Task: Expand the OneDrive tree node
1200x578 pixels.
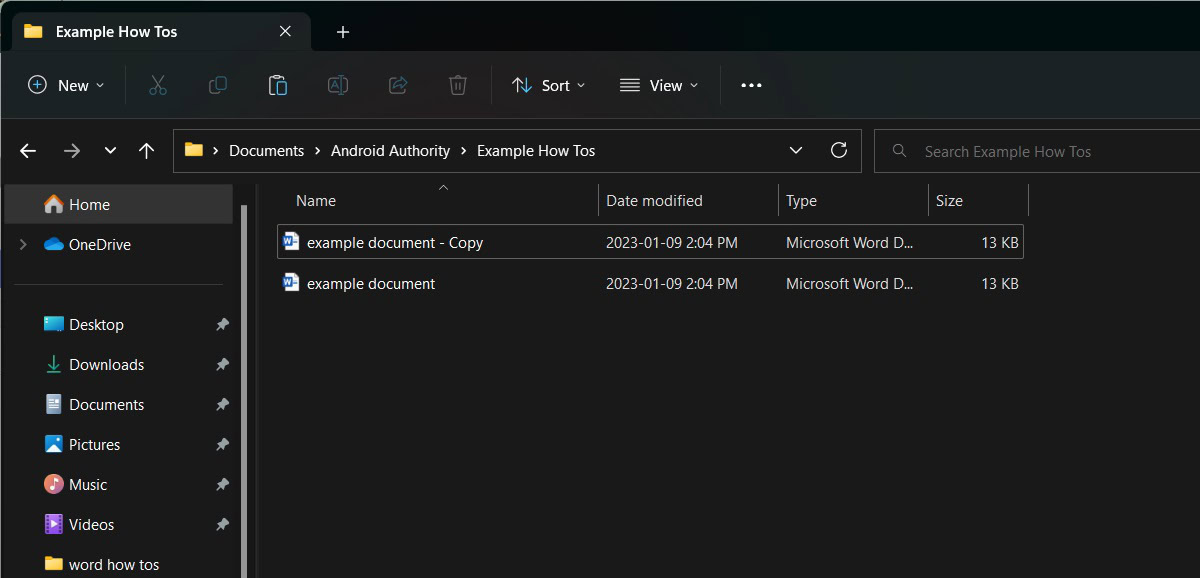Action: coord(23,245)
